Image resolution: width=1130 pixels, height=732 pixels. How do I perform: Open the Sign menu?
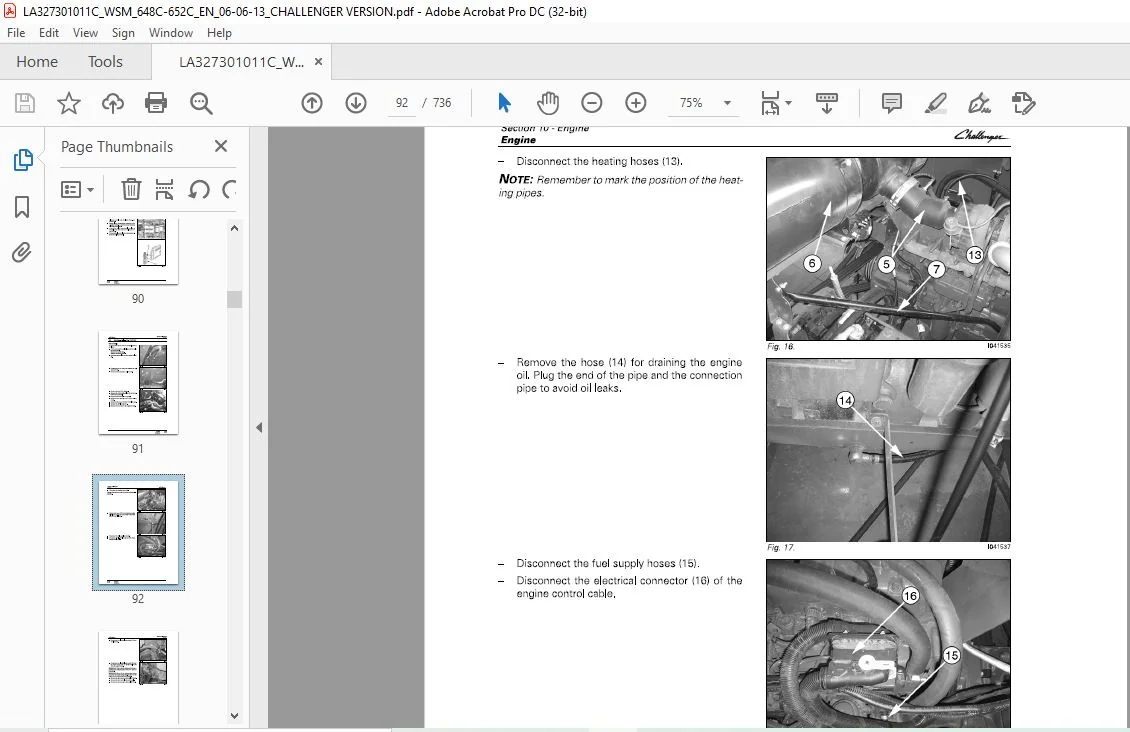click(x=123, y=32)
